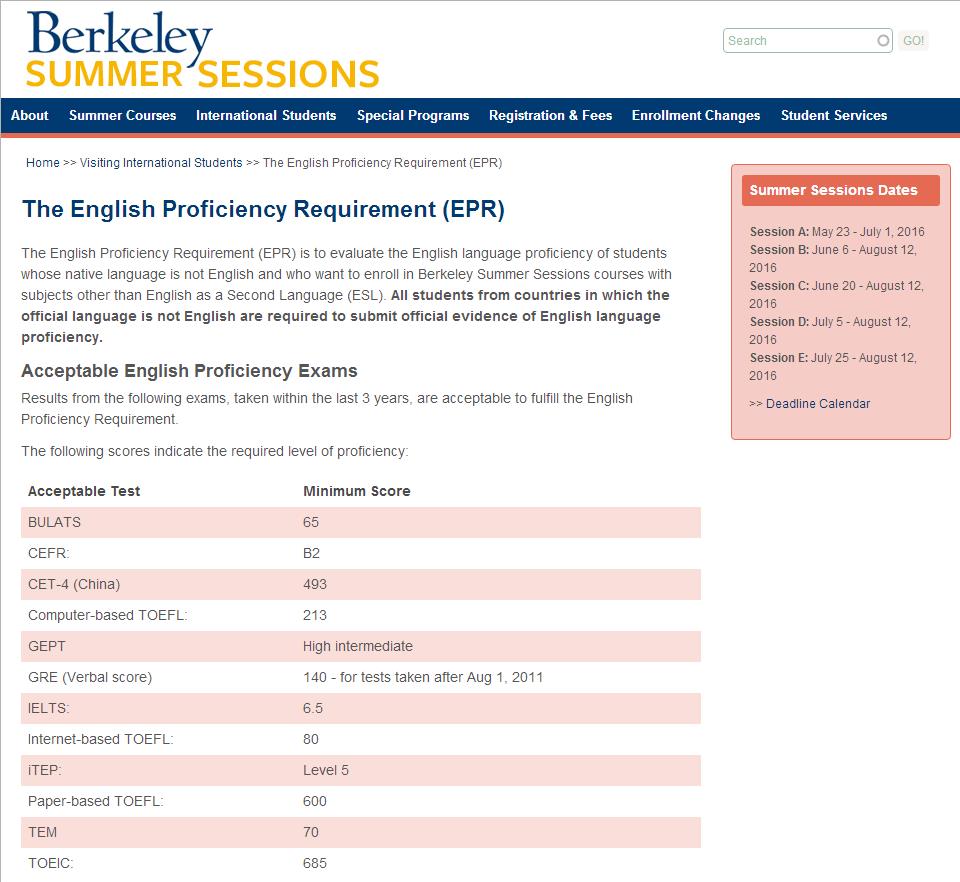The width and height of the screenshot is (960, 882).
Task: Click the GEPT value High intermediate
Action: coord(358,646)
